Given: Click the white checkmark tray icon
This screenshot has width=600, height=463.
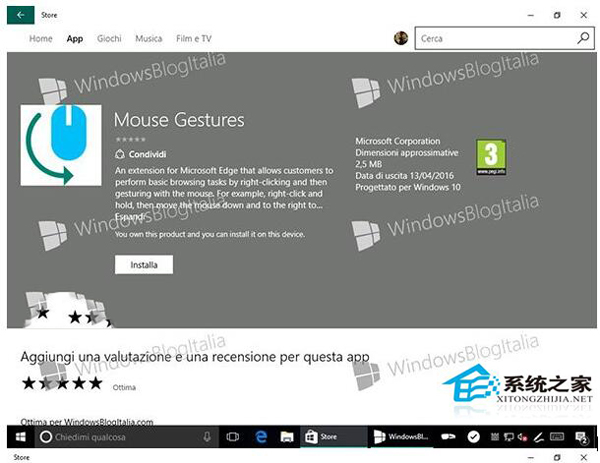Looking at the screenshot, I should click(x=473, y=437).
